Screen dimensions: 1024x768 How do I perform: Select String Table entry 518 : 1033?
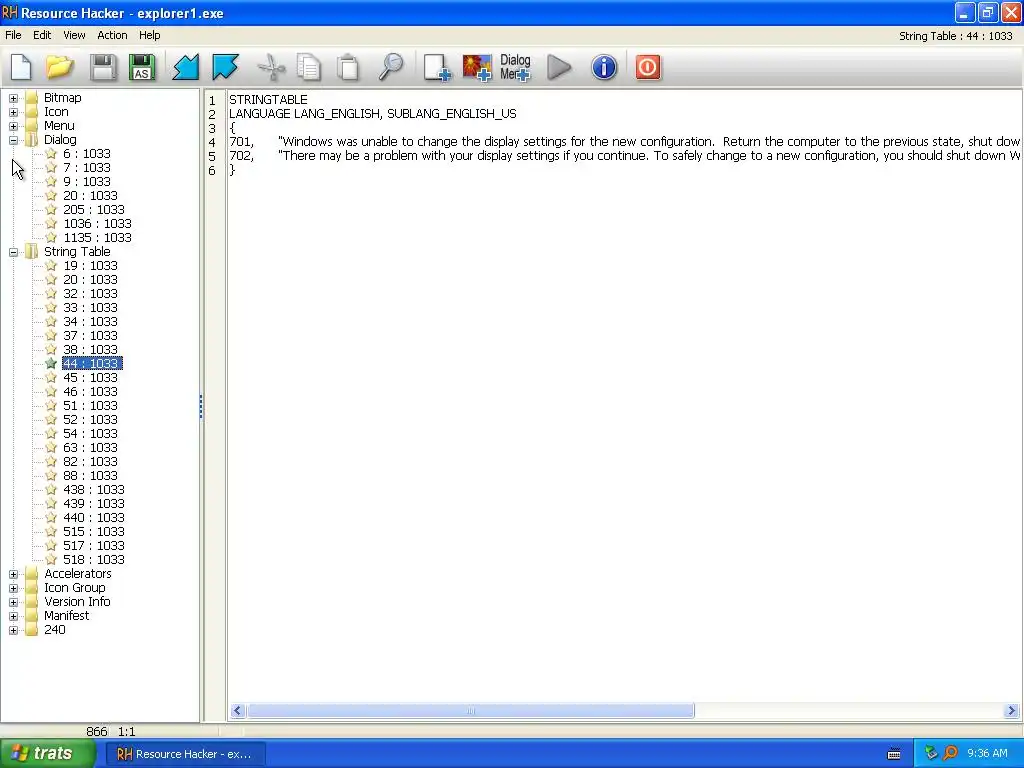tap(93, 560)
